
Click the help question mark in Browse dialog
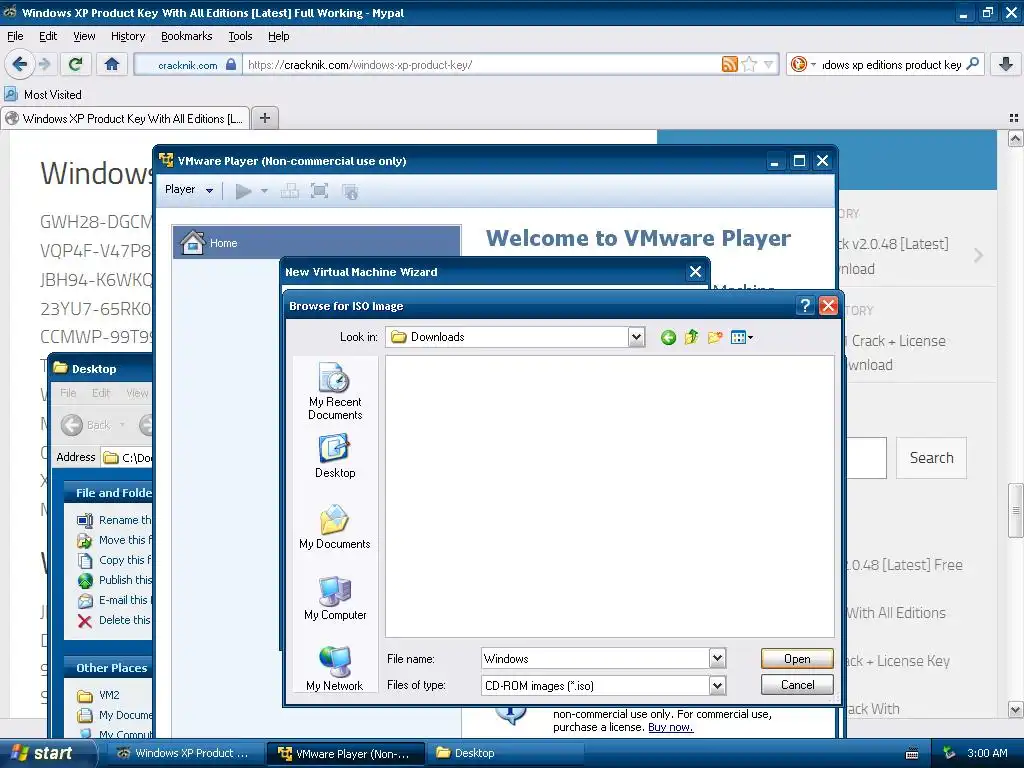click(x=805, y=306)
